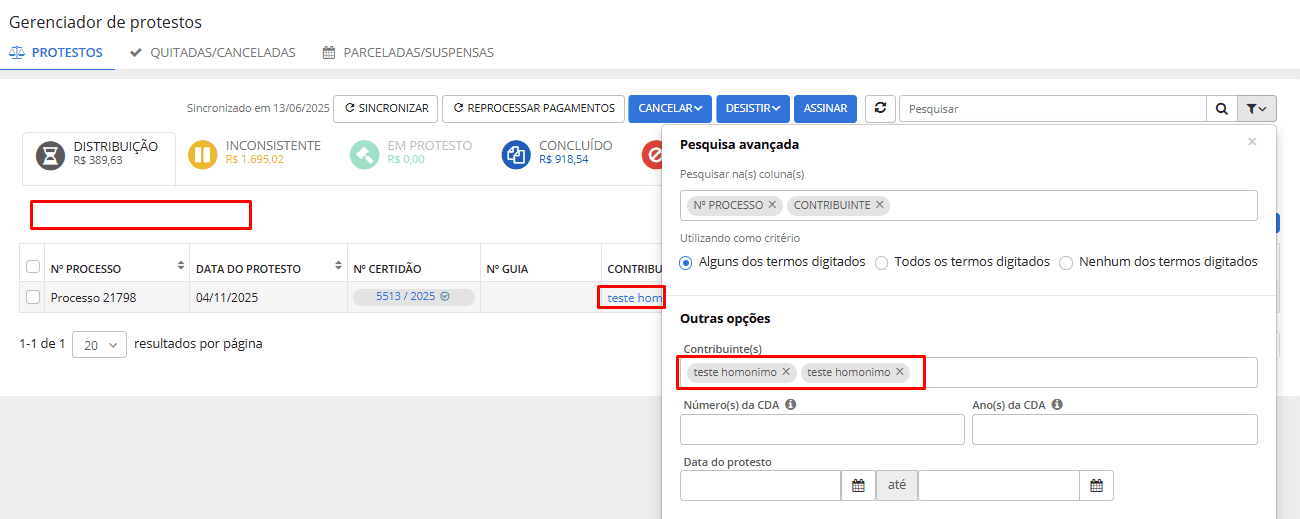This screenshot has width=1300, height=519.
Task: Close the Pesquisa avançada panel
Action: pyautogui.click(x=1252, y=142)
